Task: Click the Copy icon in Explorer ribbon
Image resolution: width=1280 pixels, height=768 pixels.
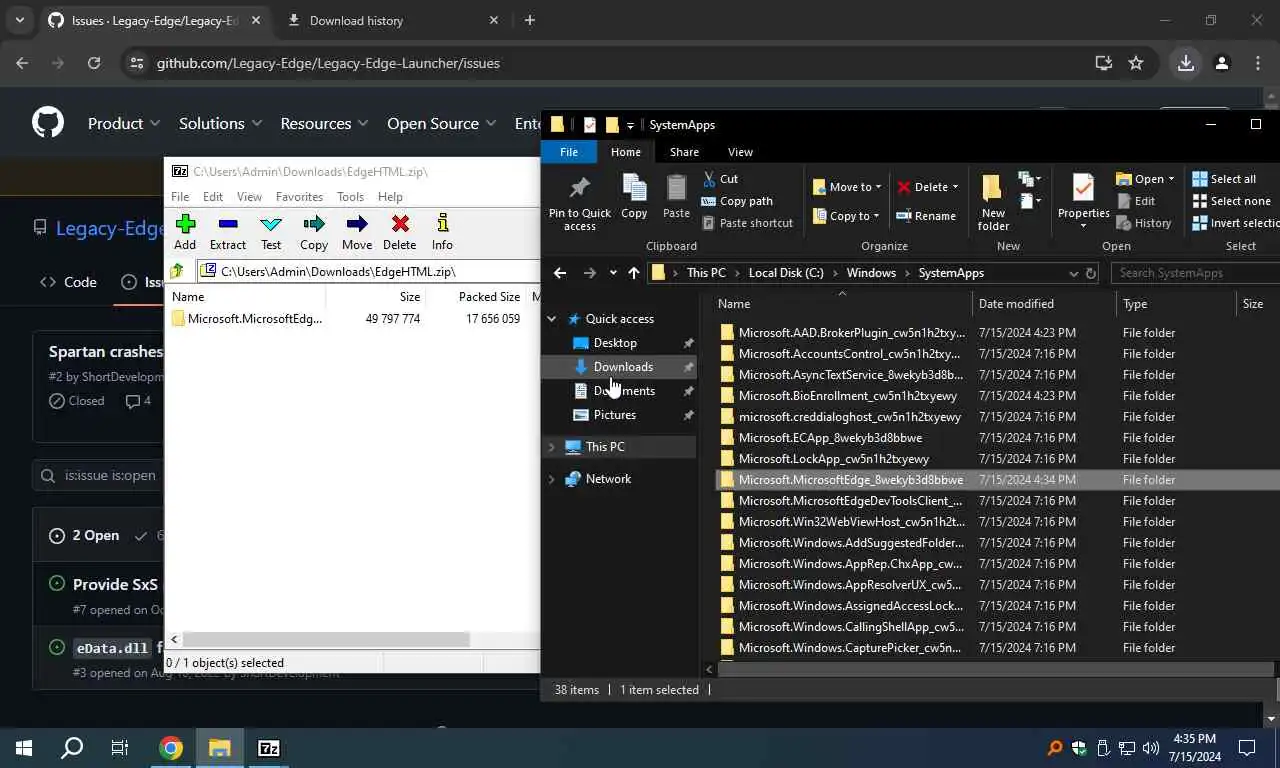Action: coord(634,196)
